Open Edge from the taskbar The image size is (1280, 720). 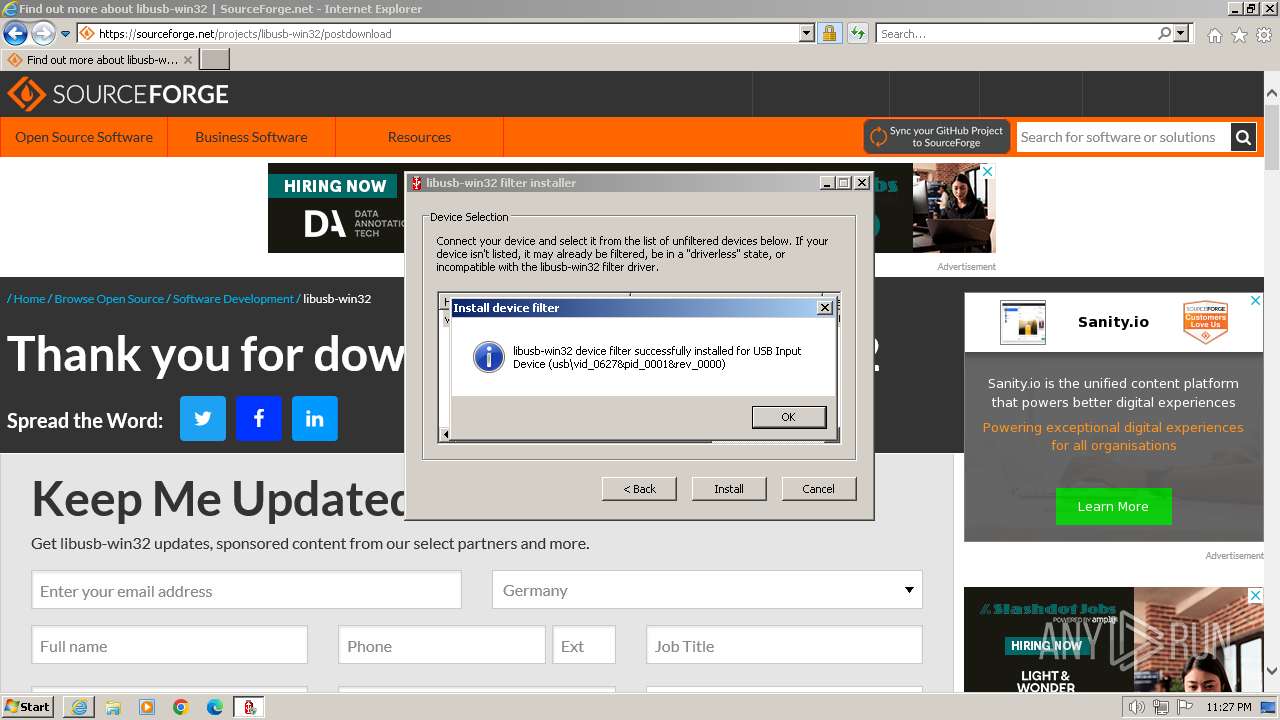pos(215,707)
